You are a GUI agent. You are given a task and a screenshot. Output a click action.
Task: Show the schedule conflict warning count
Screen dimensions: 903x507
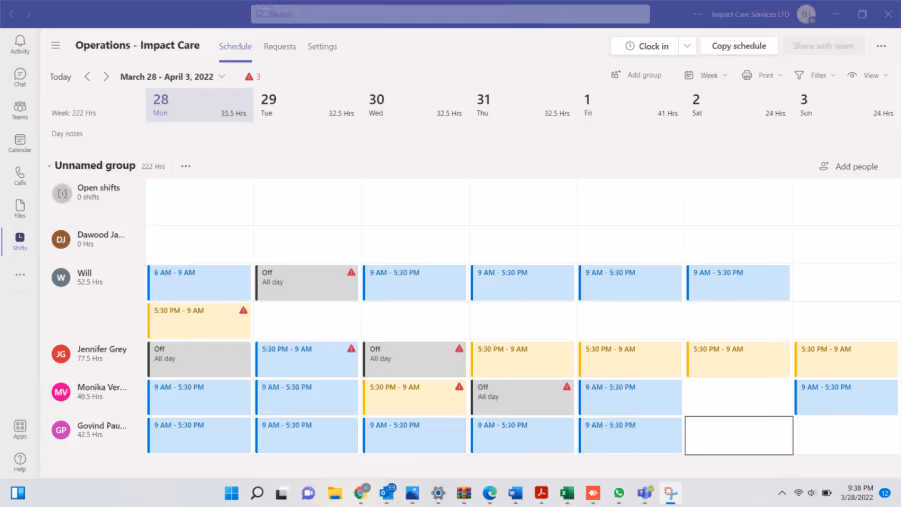[x=252, y=76]
